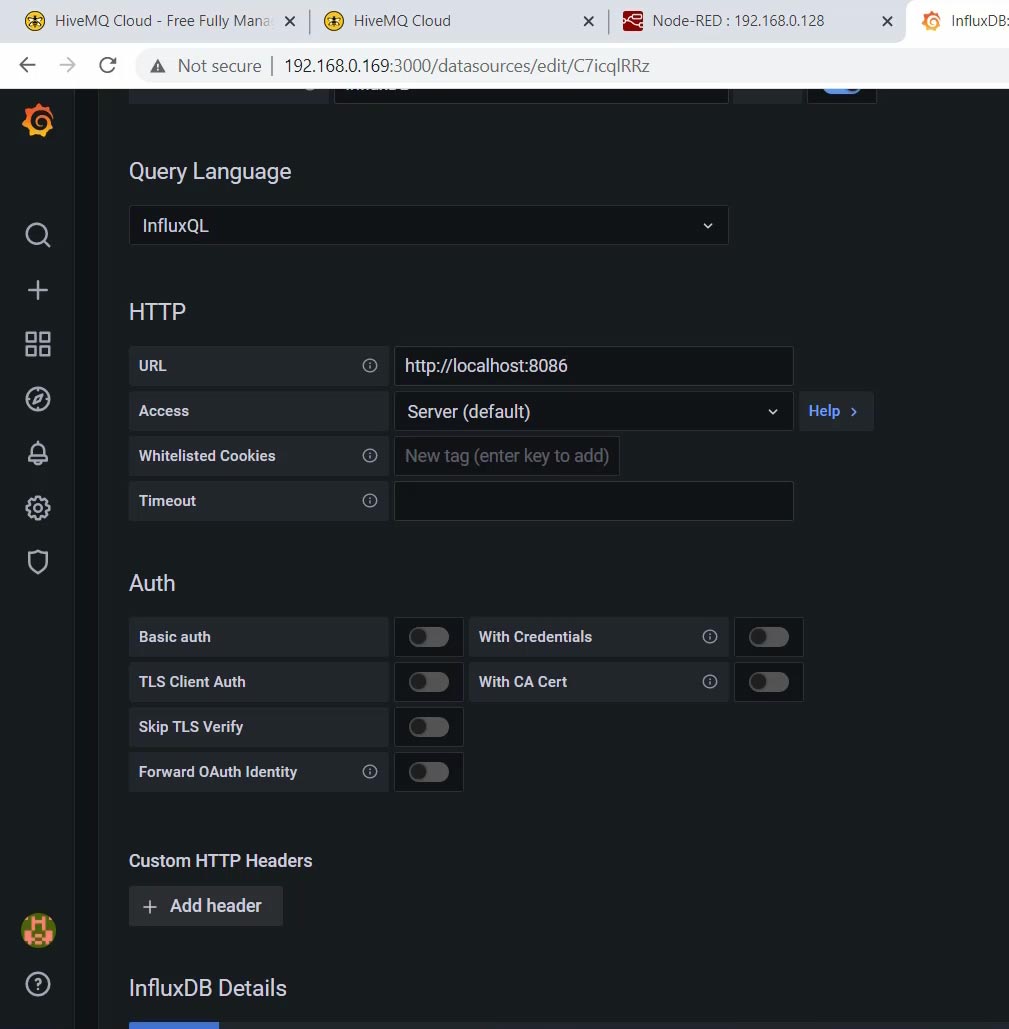Open the Create plus icon in sidebar
Image resolution: width=1009 pixels, height=1029 pixels.
(x=38, y=290)
